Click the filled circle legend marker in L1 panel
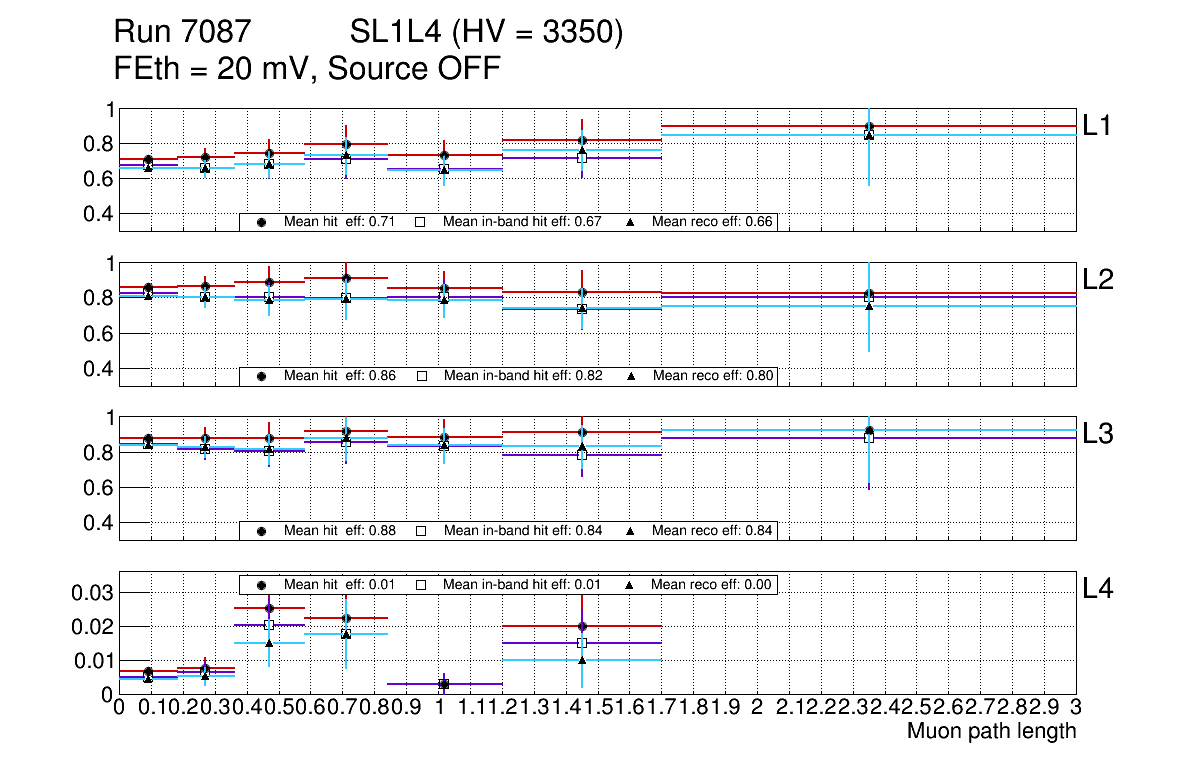Image resolution: width=1196 pixels, height=772 pixels. click(262, 222)
